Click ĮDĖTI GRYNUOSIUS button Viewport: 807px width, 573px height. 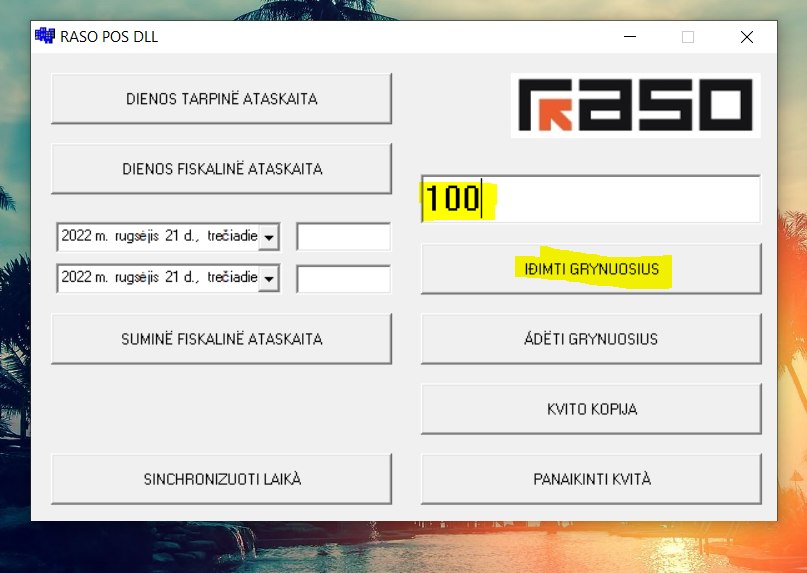pyautogui.click(x=591, y=339)
